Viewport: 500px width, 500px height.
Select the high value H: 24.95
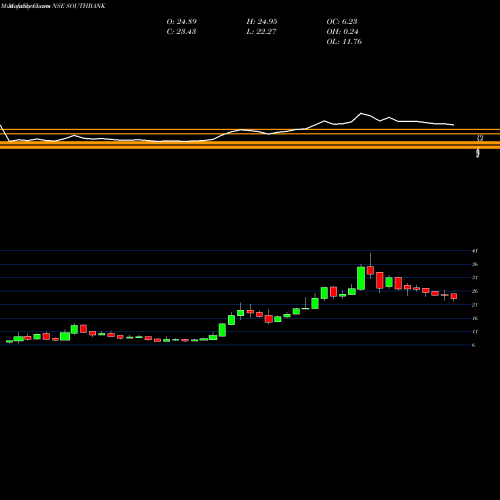(262, 22)
